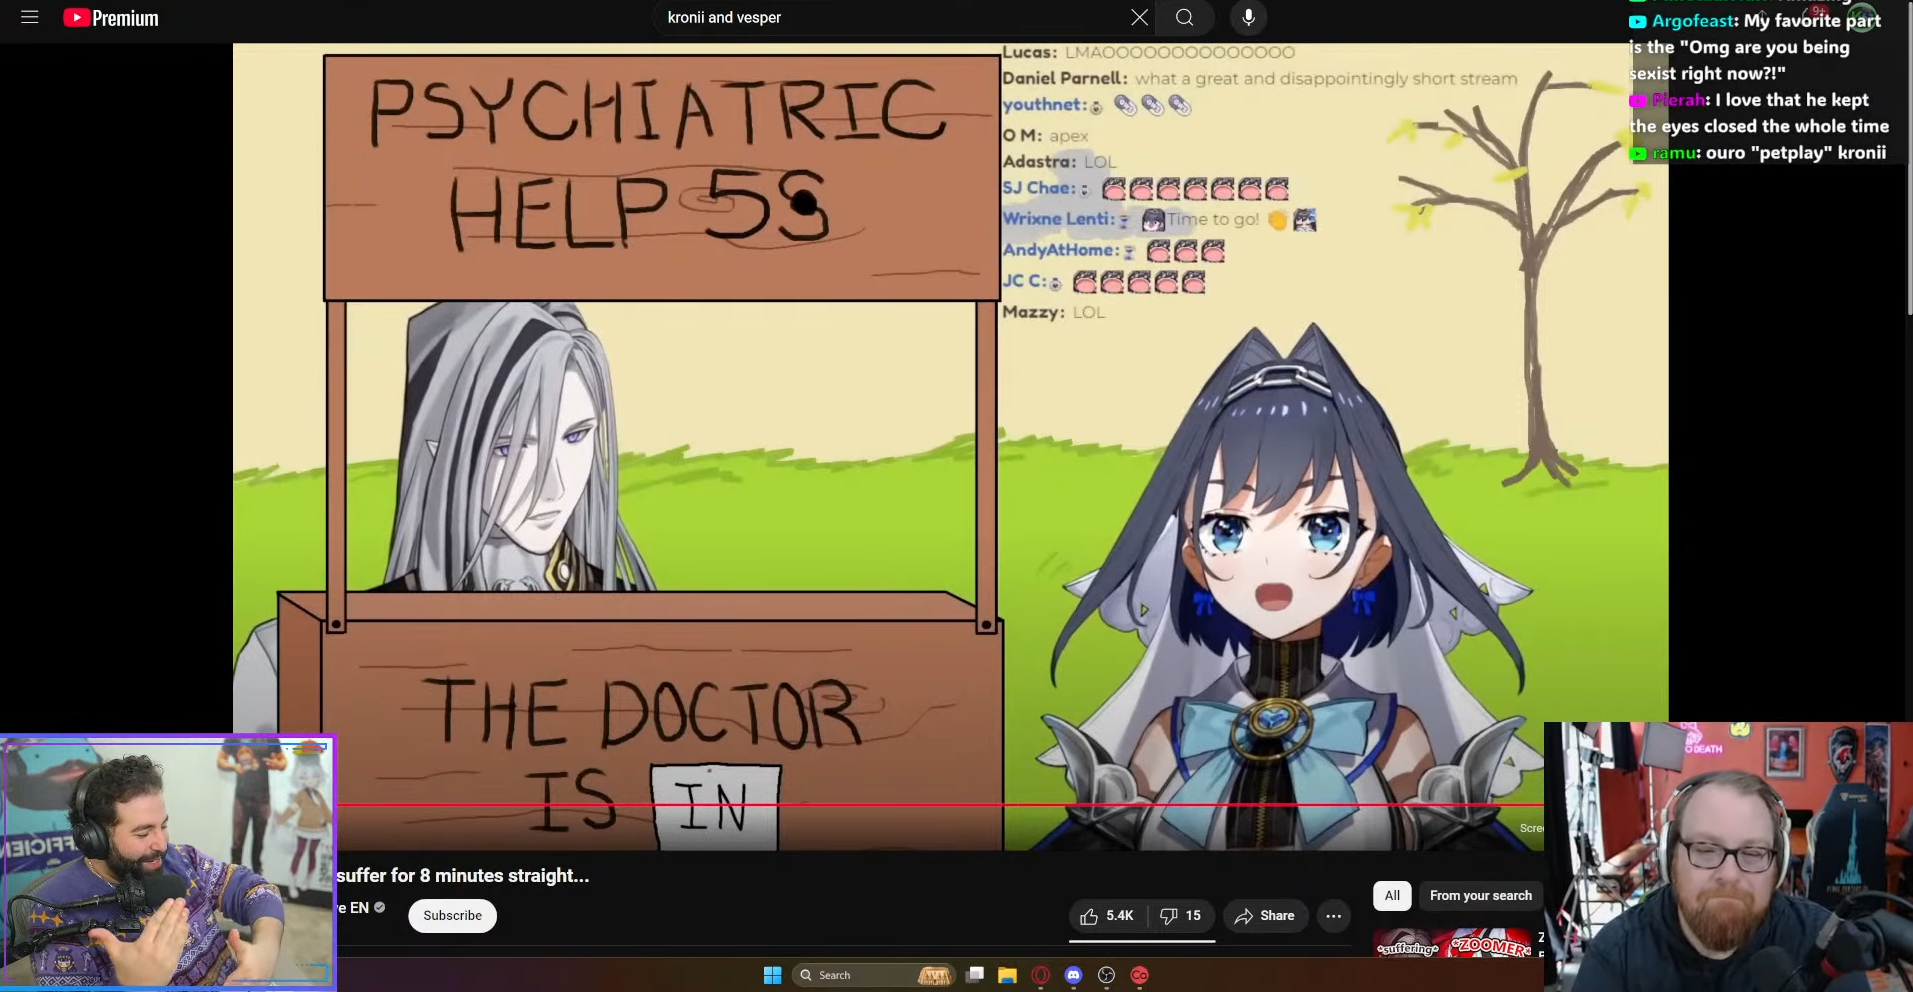Open the Opera browser taskbar icon
Viewport: 1913px width, 992px height.
(x=1040, y=975)
